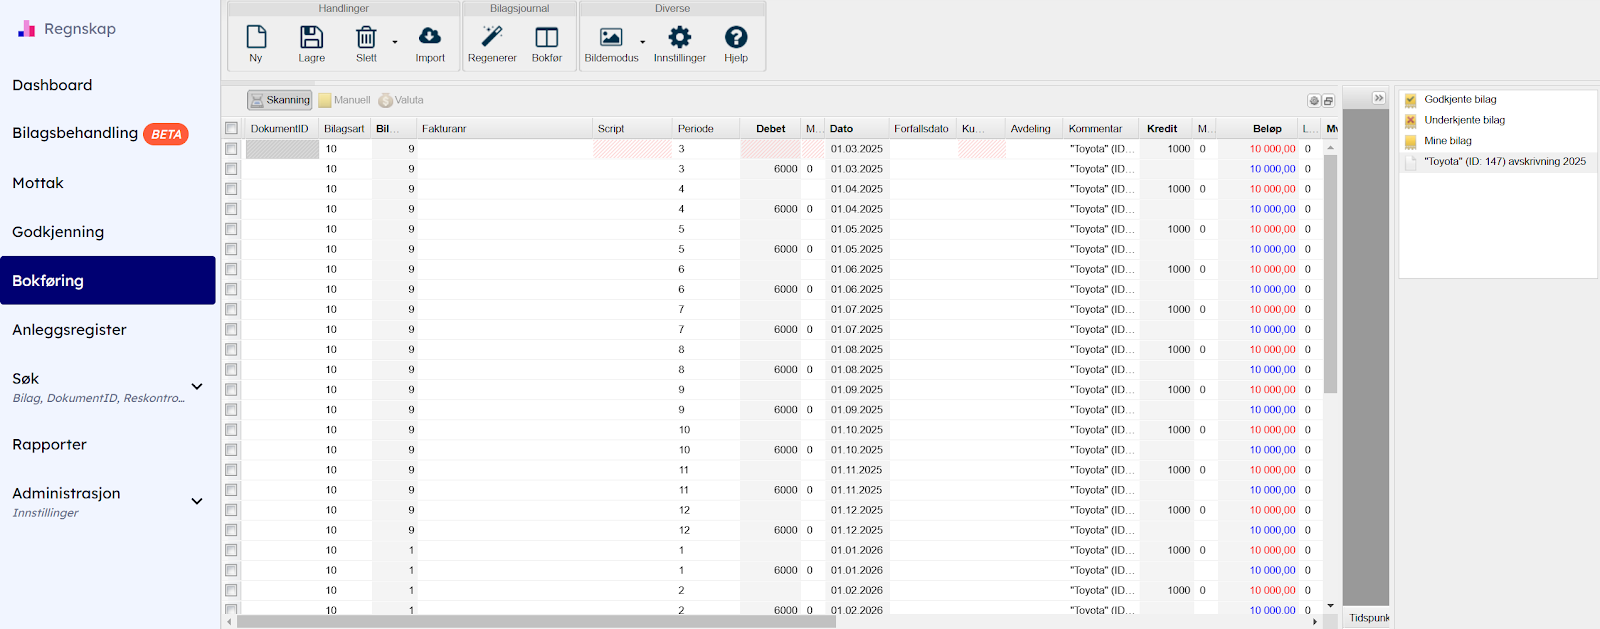Open Rapporter from the sidebar
Image resolution: width=1600 pixels, height=629 pixels.
(x=49, y=445)
